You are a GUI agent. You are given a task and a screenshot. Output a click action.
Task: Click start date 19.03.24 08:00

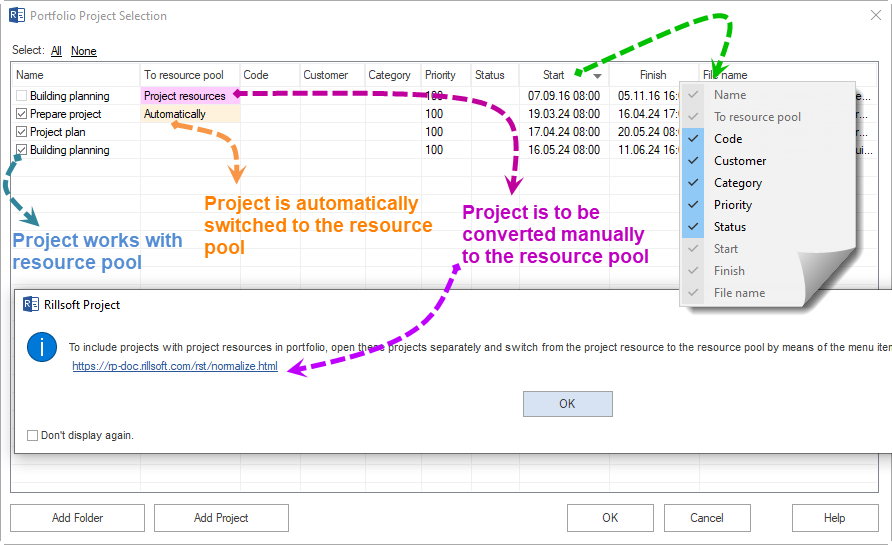point(564,114)
